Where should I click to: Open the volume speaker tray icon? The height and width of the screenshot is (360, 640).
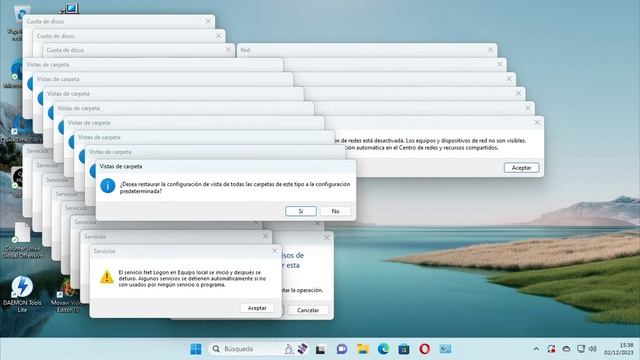pyautogui.click(x=593, y=349)
